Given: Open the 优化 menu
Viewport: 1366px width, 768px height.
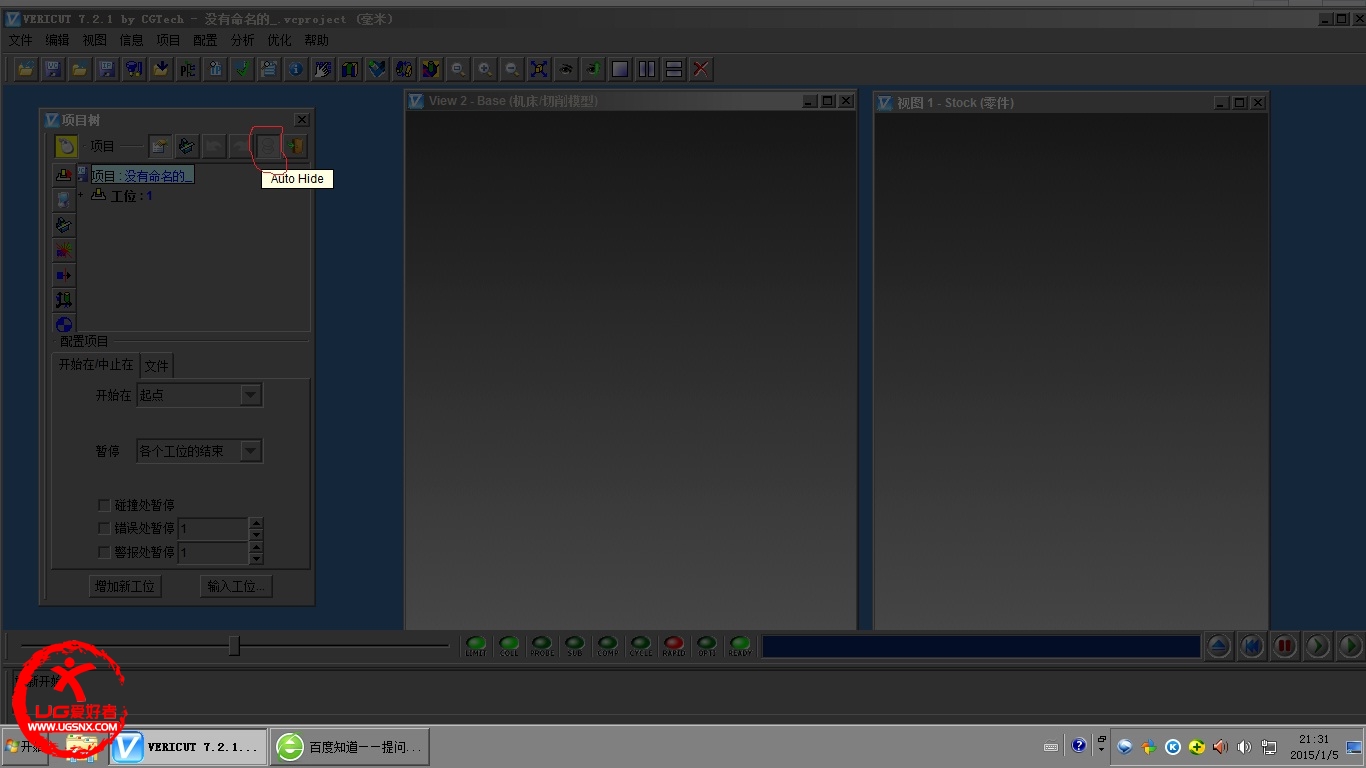Looking at the screenshot, I should (279, 40).
